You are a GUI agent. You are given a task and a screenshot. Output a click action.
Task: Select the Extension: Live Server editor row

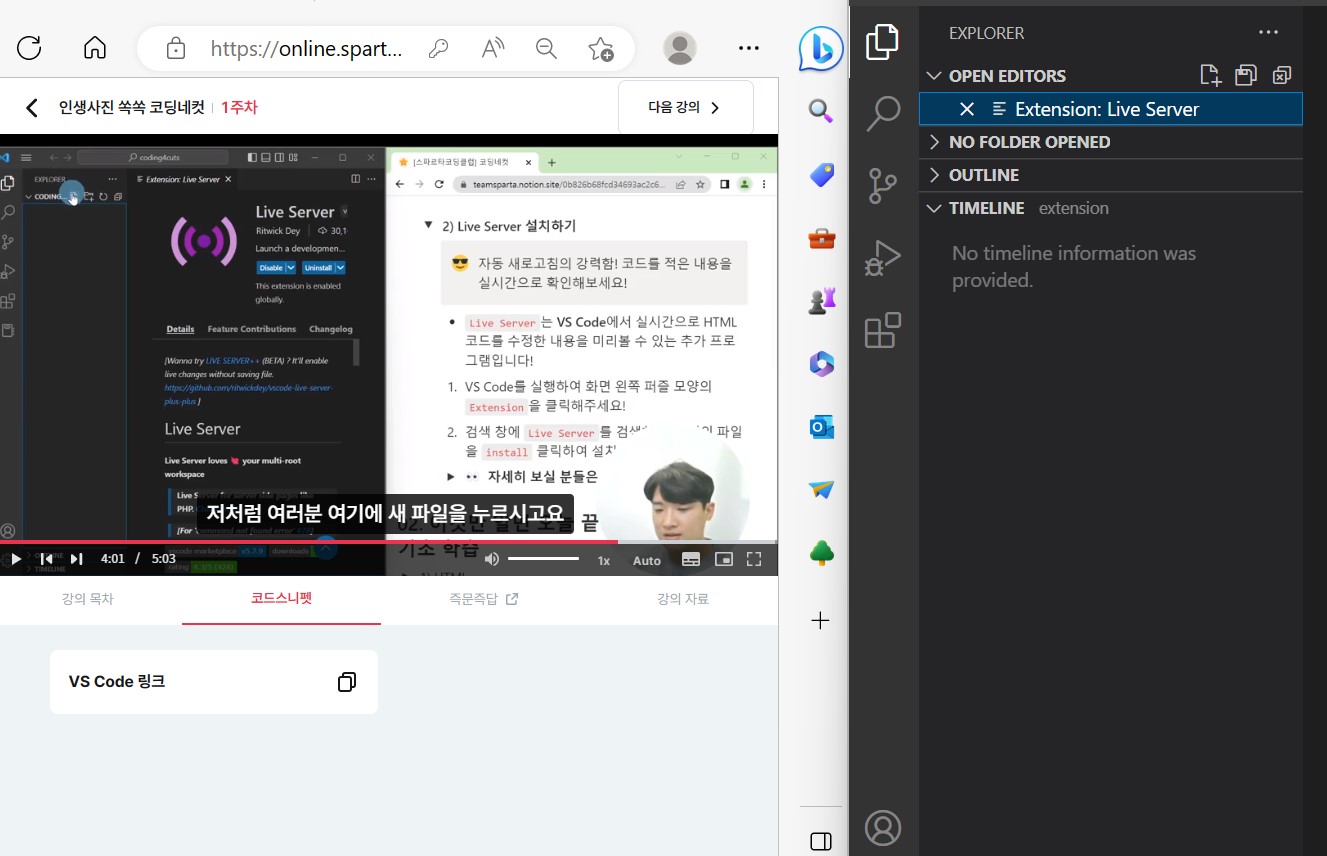pyautogui.click(x=1110, y=109)
